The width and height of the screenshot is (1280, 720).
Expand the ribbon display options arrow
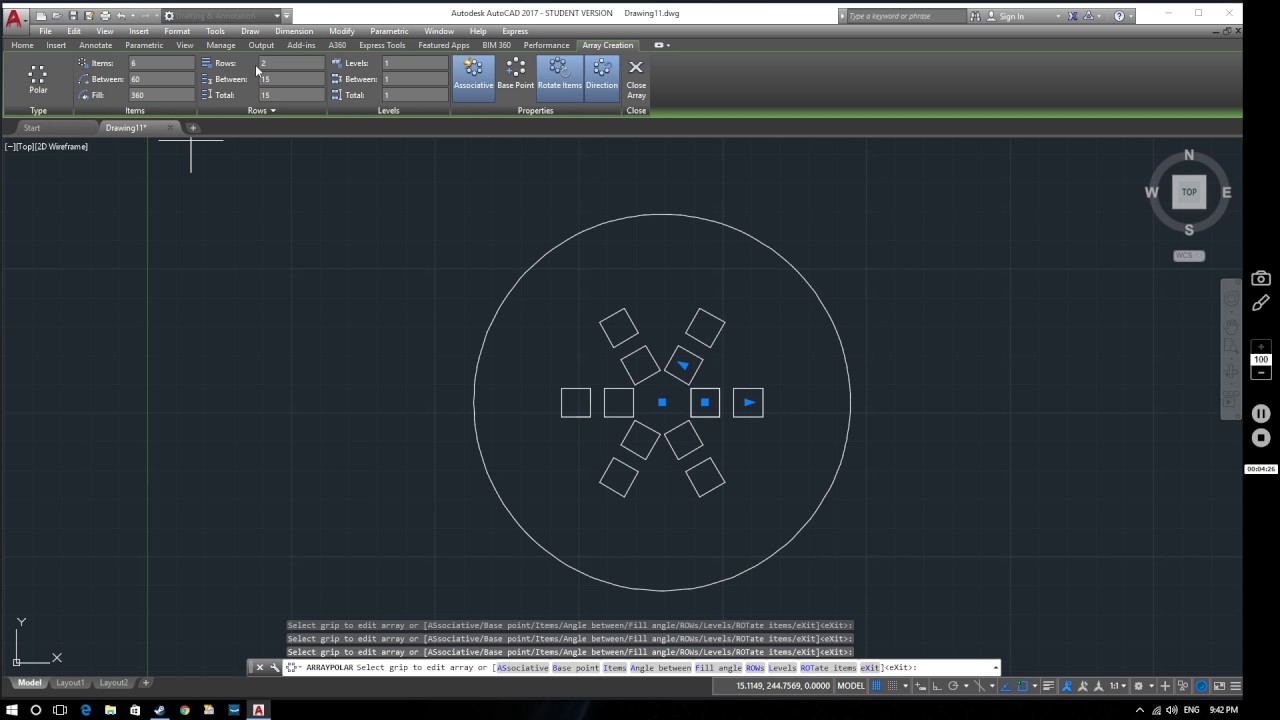click(x=667, y=45)
